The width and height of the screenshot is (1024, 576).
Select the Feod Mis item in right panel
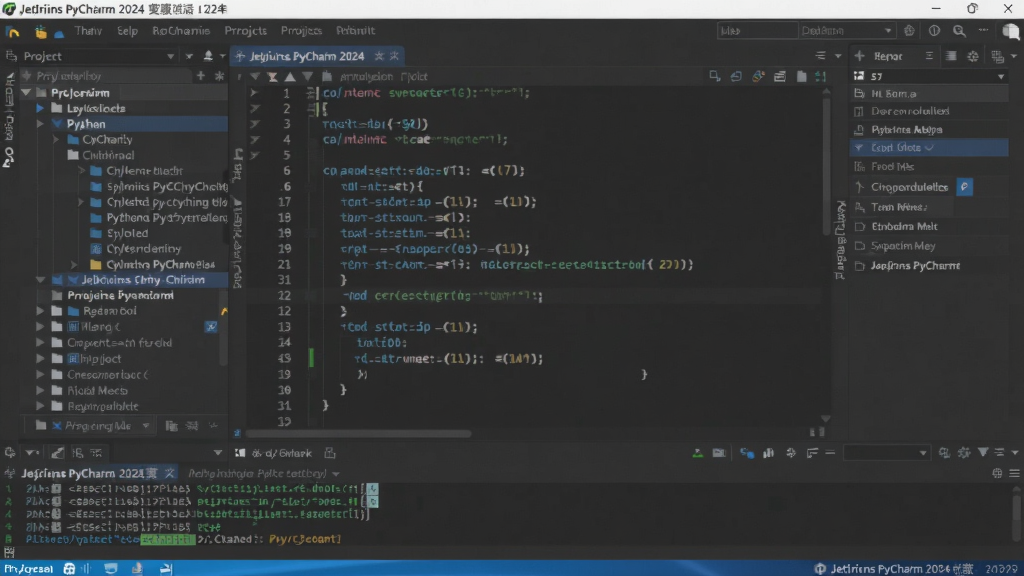929,167
